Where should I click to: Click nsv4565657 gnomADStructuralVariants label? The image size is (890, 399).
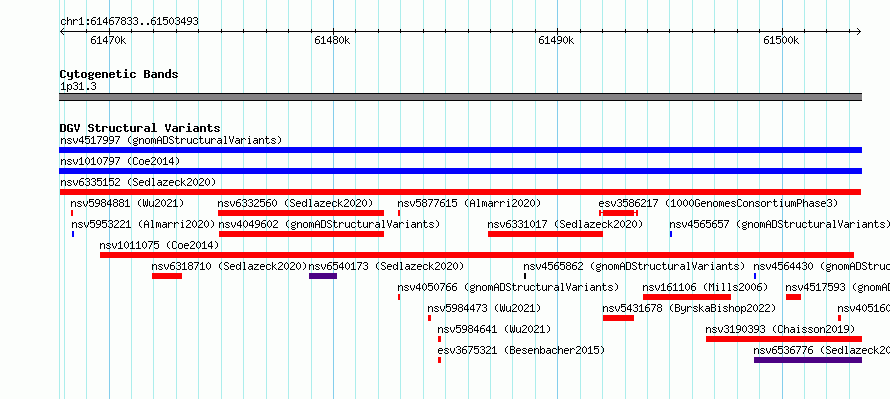pyautogui.click(x=779, y=224)
